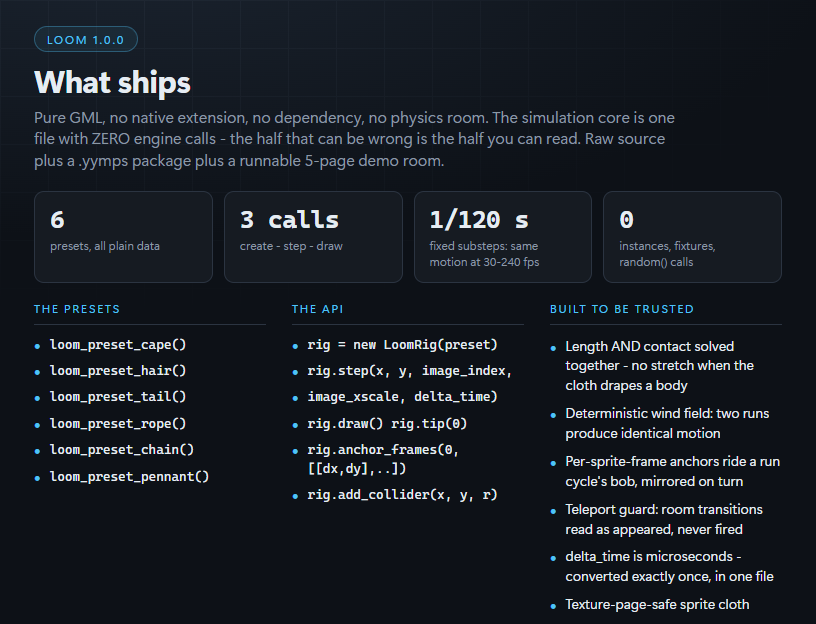Click loom_preset_pennant() list item
816x624 pixels.
130,477
